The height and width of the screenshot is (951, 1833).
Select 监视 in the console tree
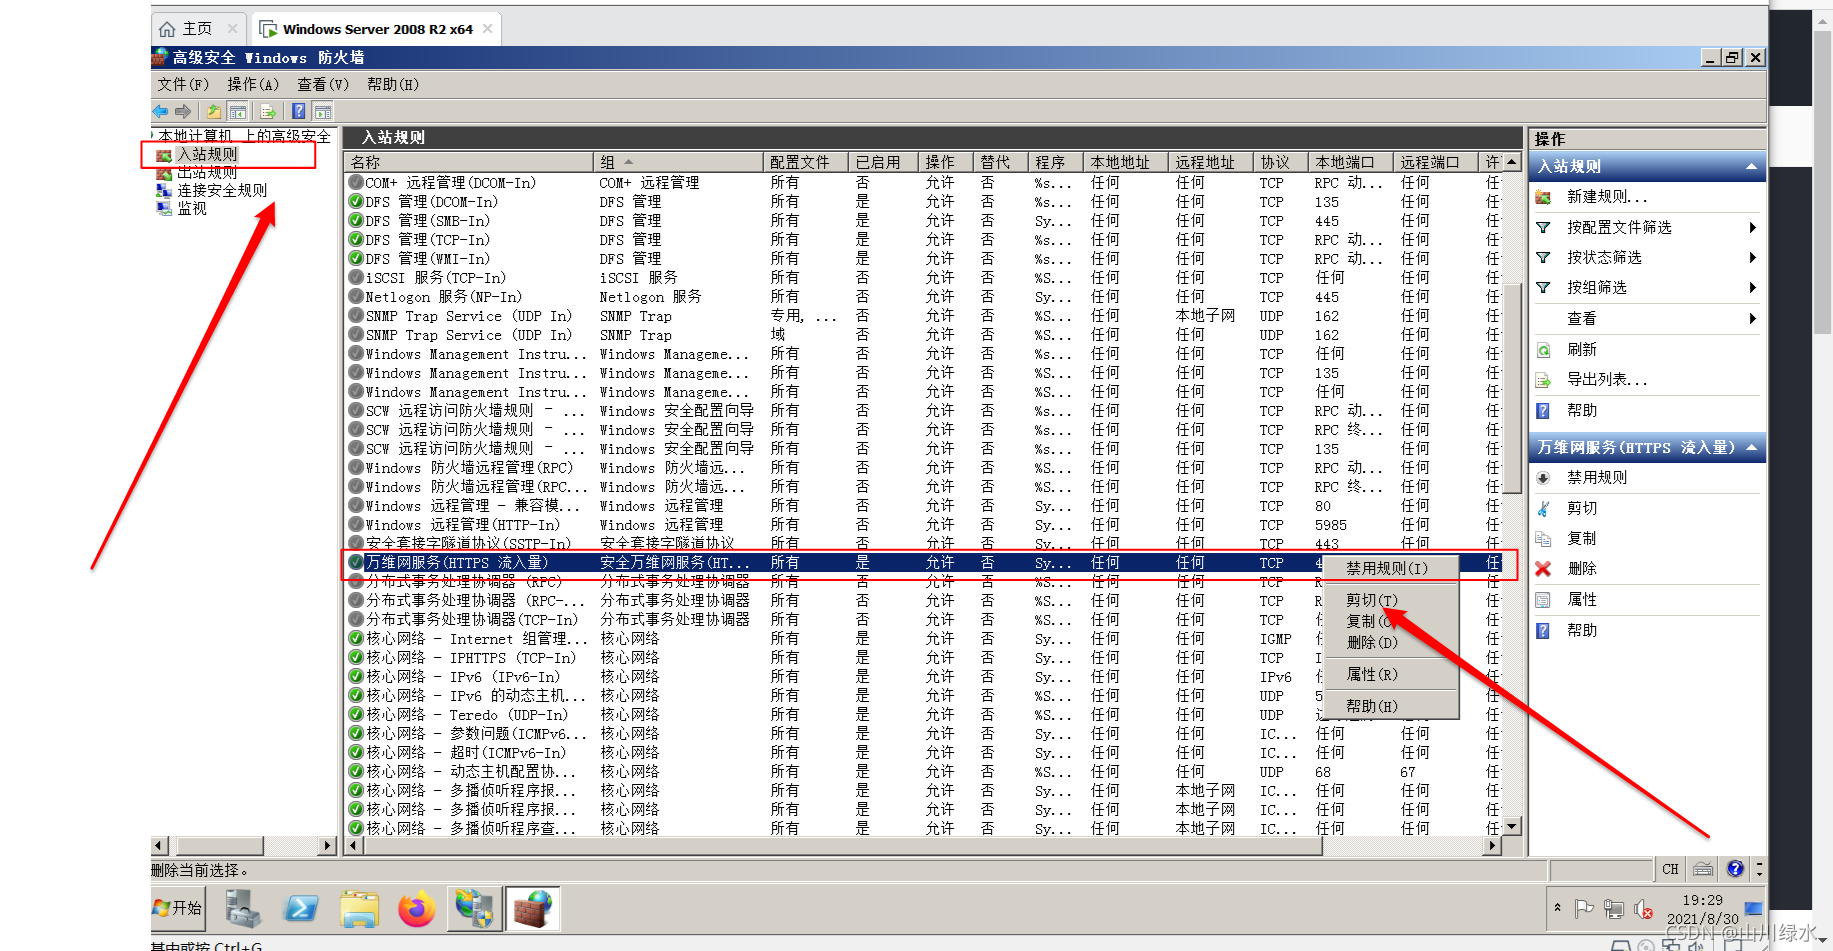190,208
